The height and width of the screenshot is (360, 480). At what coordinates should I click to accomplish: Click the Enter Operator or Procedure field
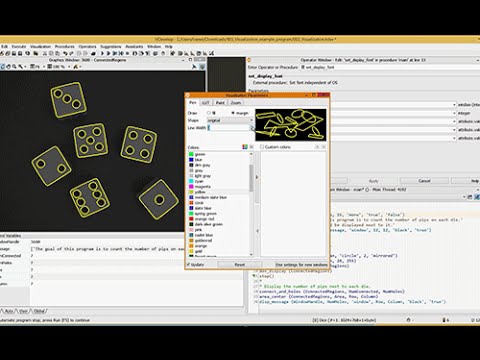[x=390, y=67]
